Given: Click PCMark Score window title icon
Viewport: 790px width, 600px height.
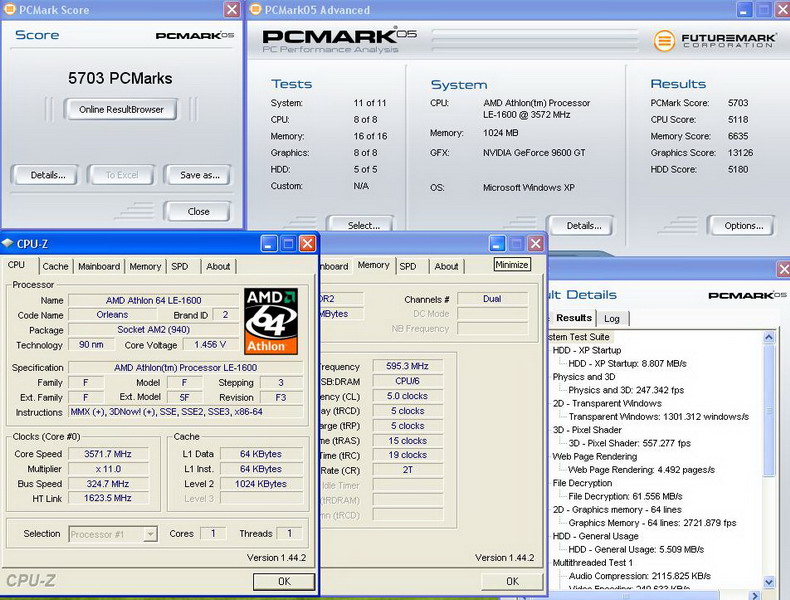Looking at the screenshot, I should point(10,10).
